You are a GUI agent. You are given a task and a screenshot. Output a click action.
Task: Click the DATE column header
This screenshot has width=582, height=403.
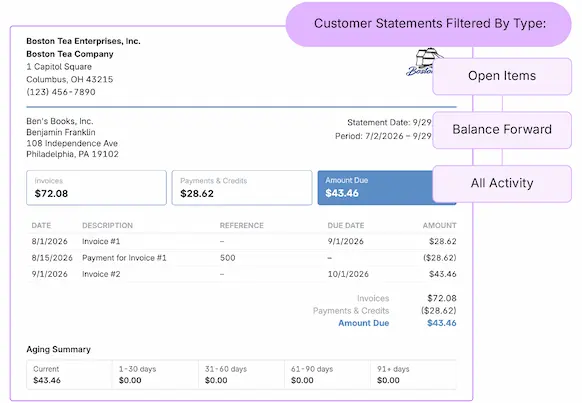click(41, 226)
